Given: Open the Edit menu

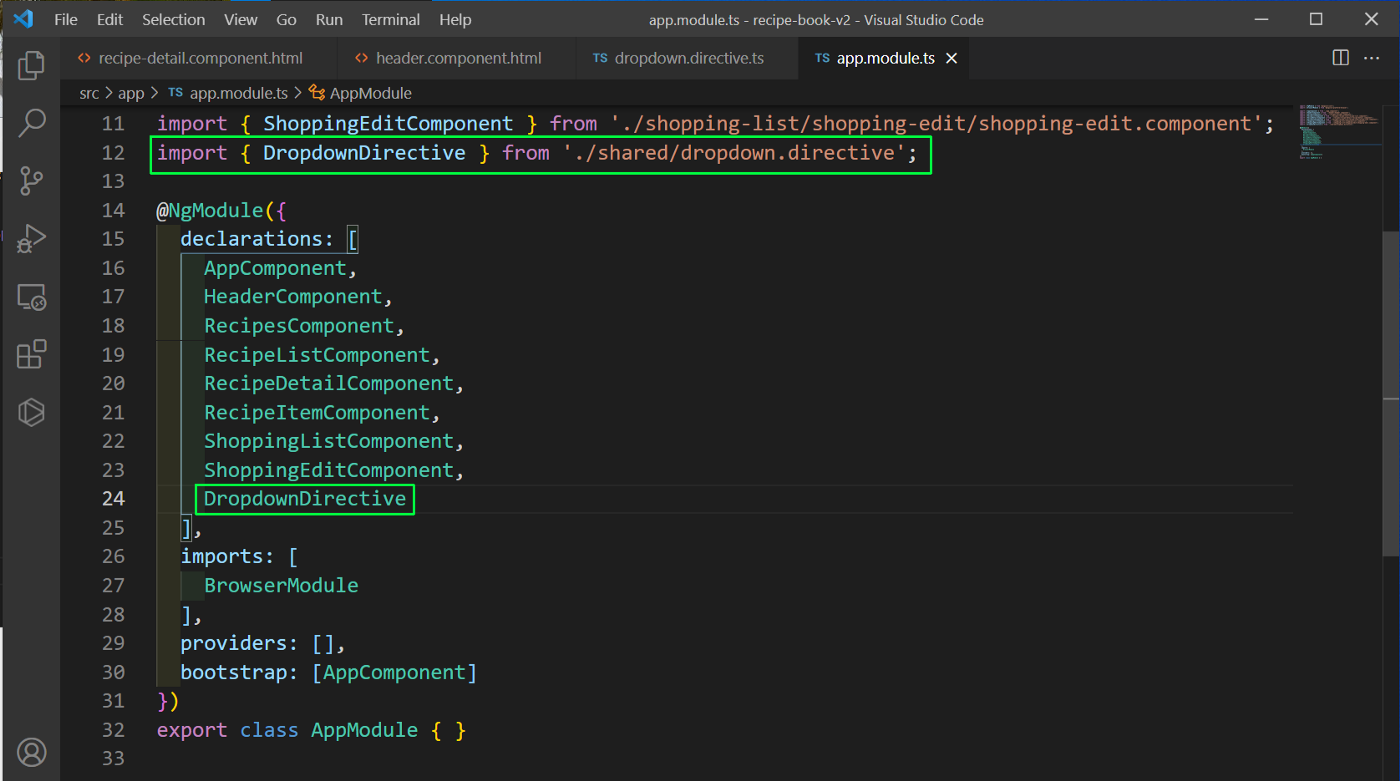Looking at the screenshot, I should 110,19.
